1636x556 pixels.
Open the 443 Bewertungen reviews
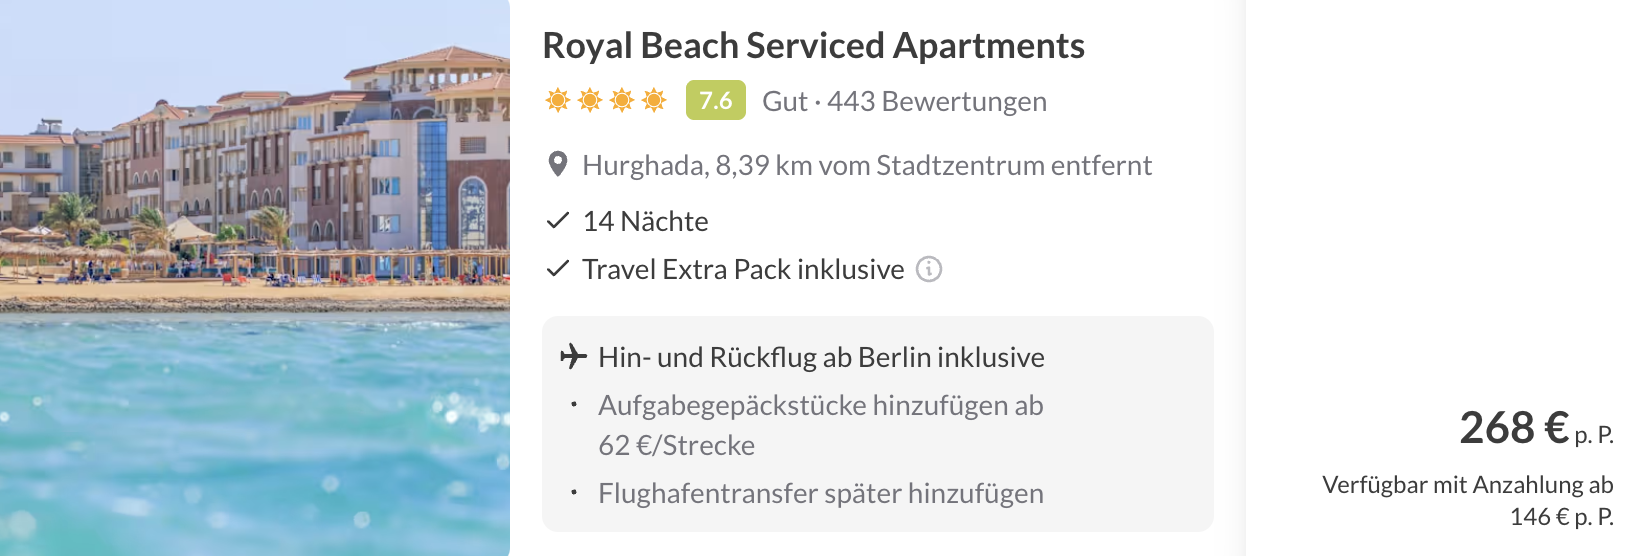(x=937, y=101)
